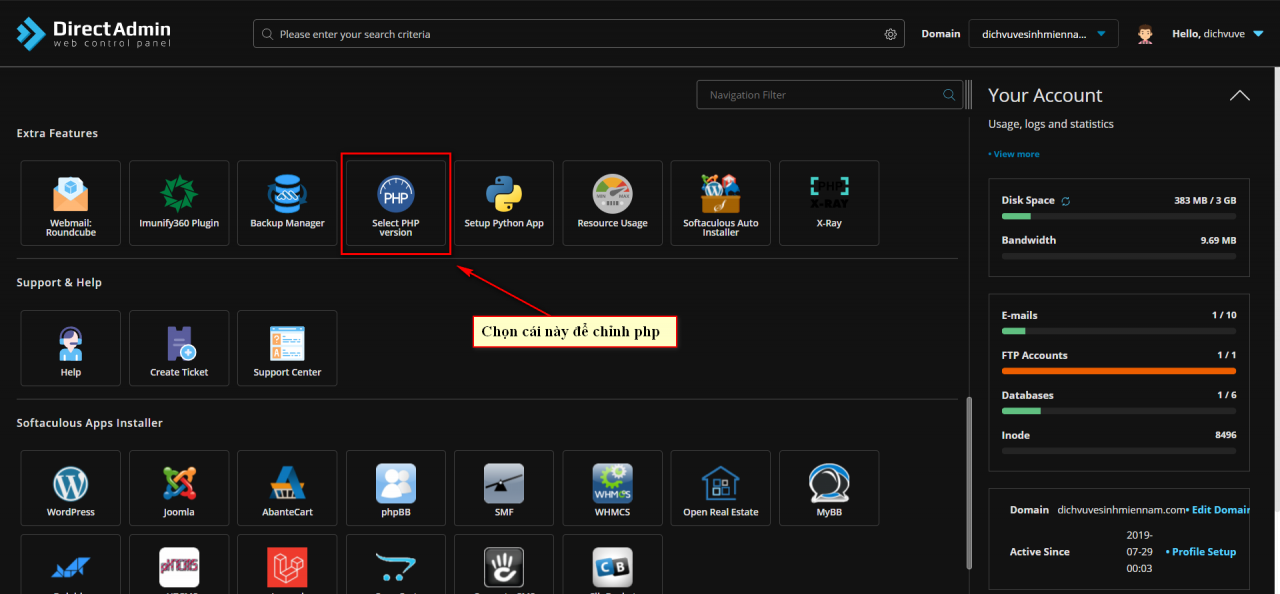Open Support Center
This screenshot has width=1280, height=594.
point(287,348)
